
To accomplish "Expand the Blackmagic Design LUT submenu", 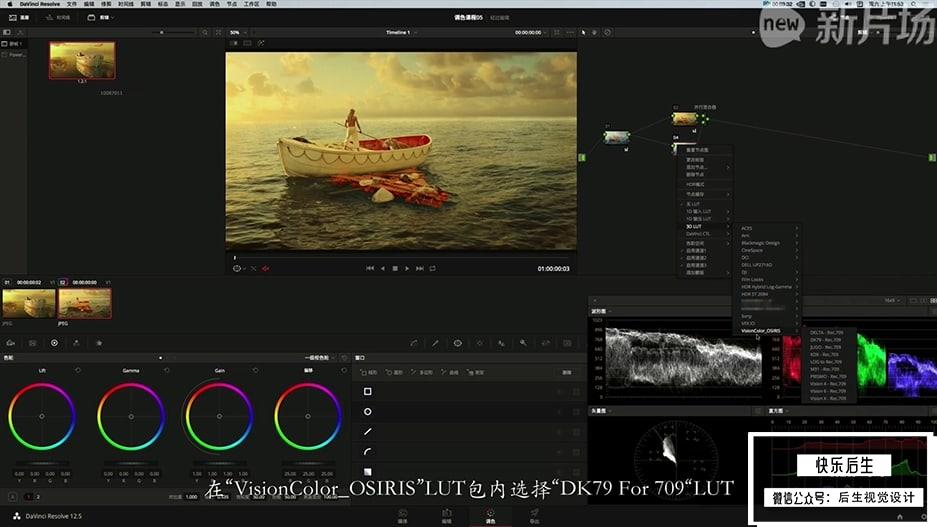I will click(768, 243).
